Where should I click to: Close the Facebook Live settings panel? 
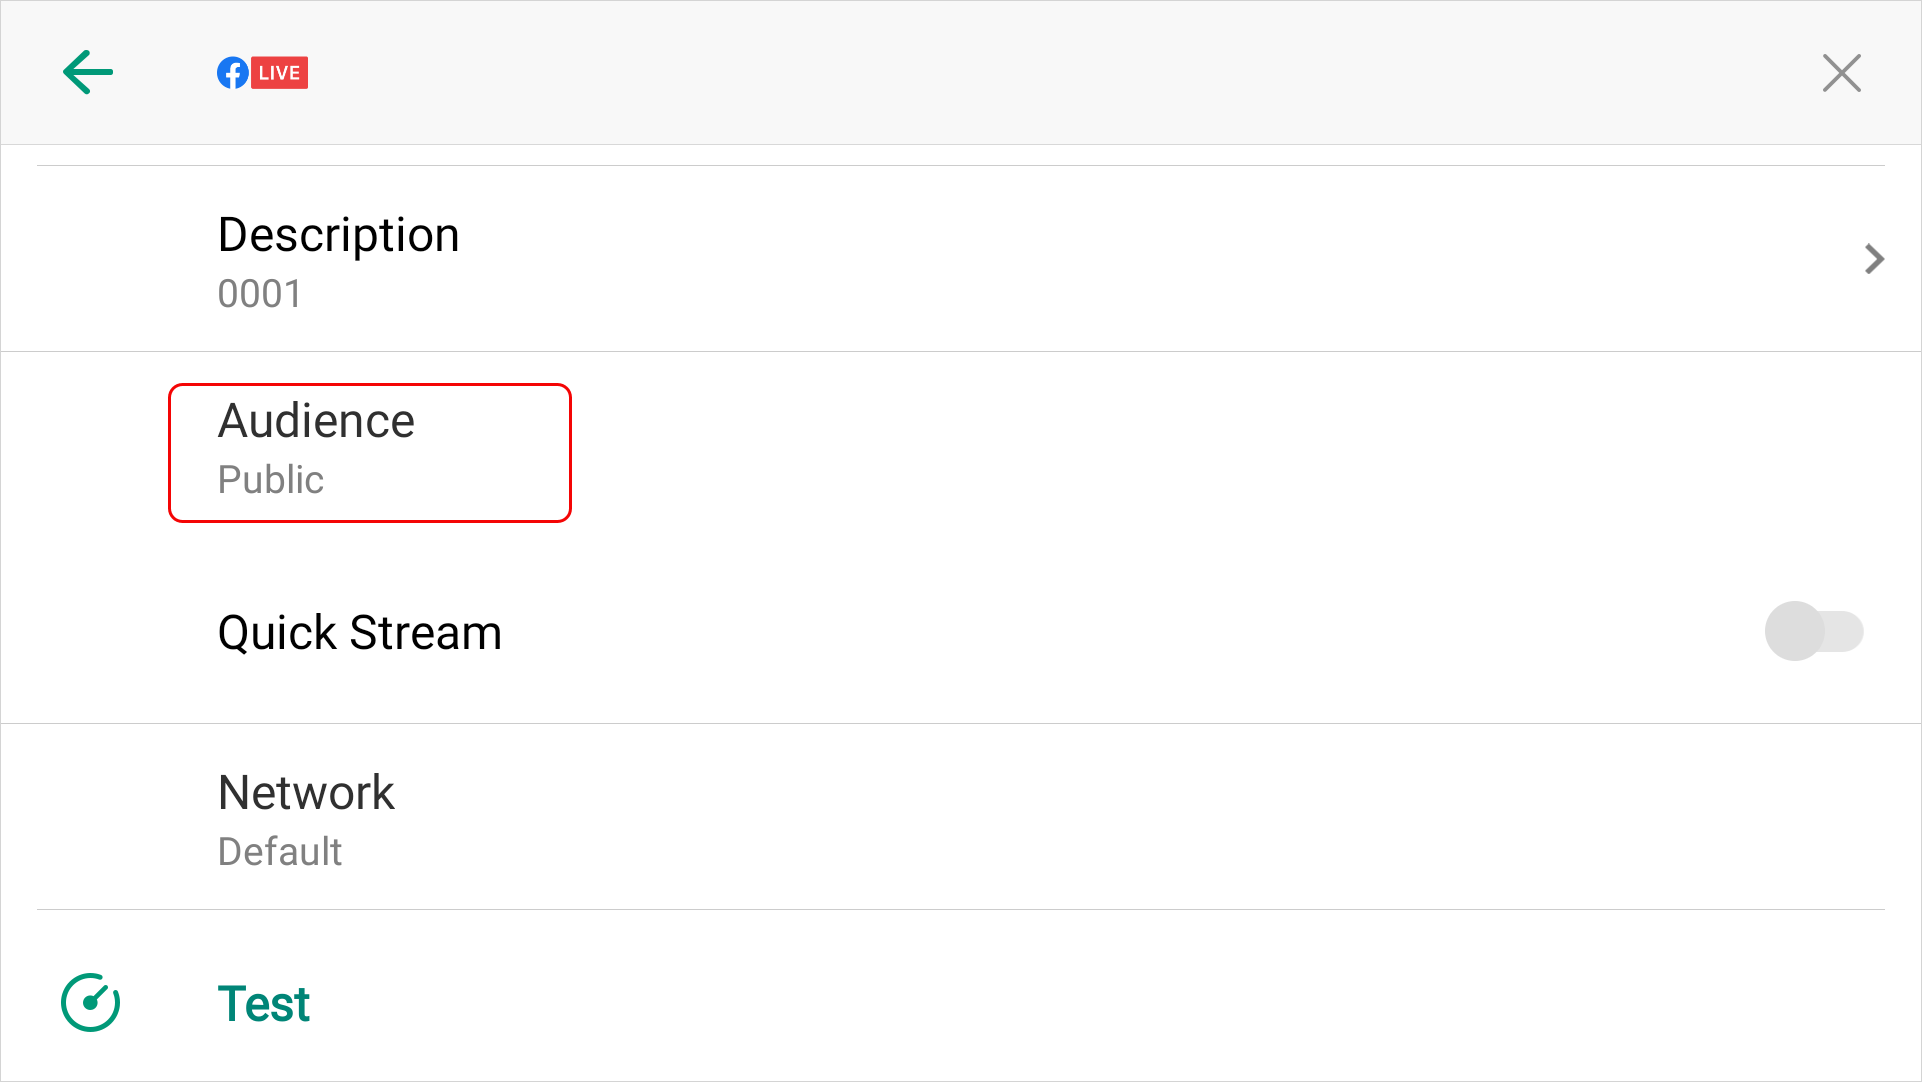[1841, 73]
